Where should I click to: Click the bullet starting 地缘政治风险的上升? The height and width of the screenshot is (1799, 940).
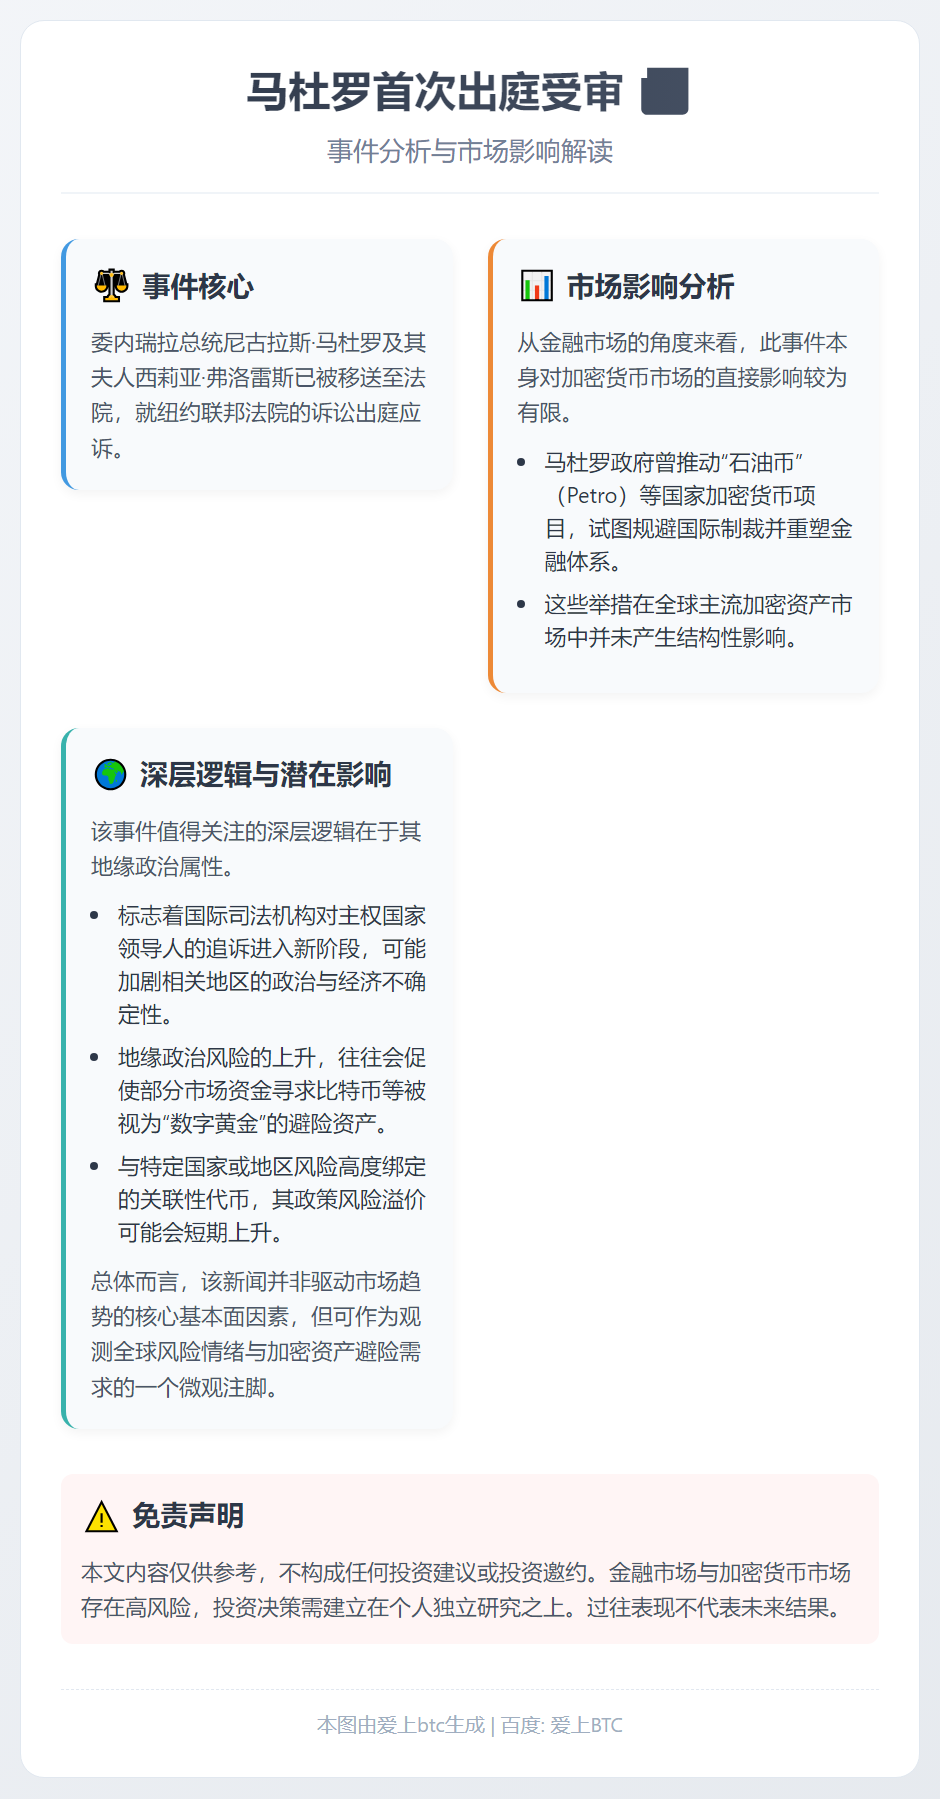(272, 1090)
